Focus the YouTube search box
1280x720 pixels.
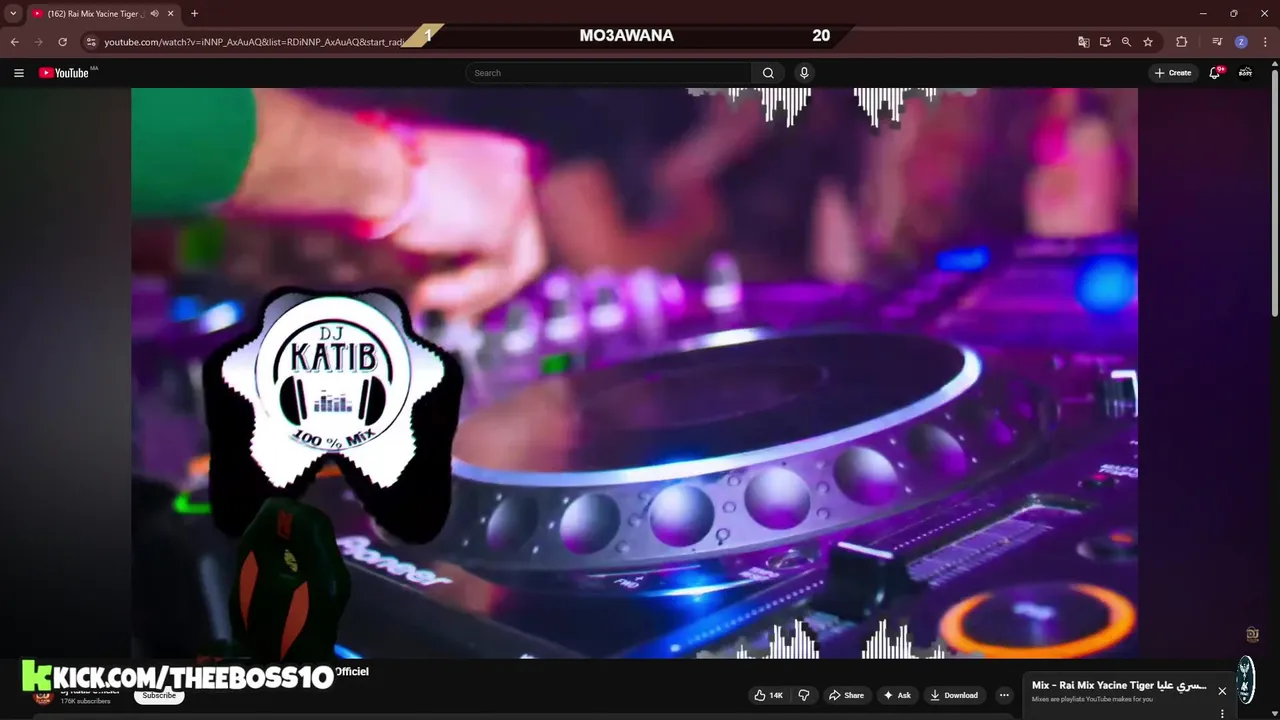click(608, 73)
